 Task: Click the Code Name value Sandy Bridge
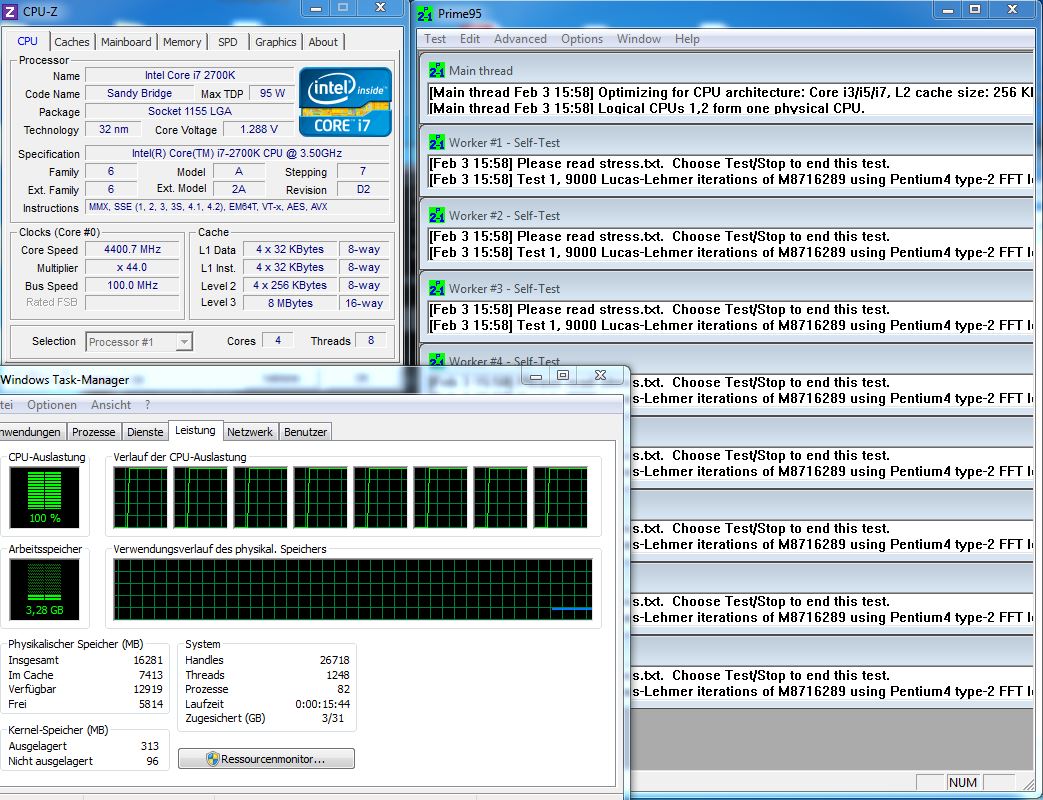(x=140, y=93)
